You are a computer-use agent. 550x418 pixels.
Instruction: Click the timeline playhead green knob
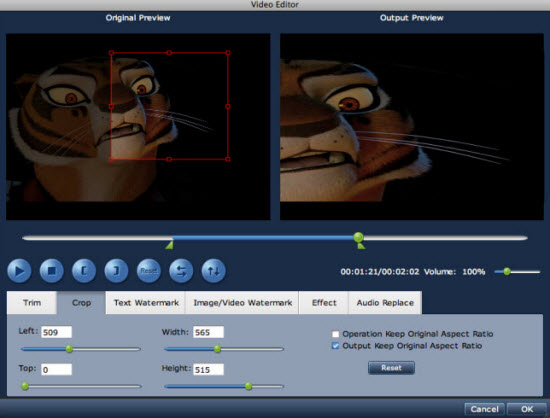coord(358,237)
